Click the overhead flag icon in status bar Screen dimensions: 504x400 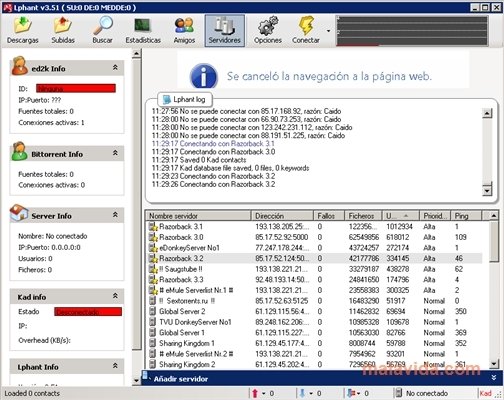click(351, 393)
